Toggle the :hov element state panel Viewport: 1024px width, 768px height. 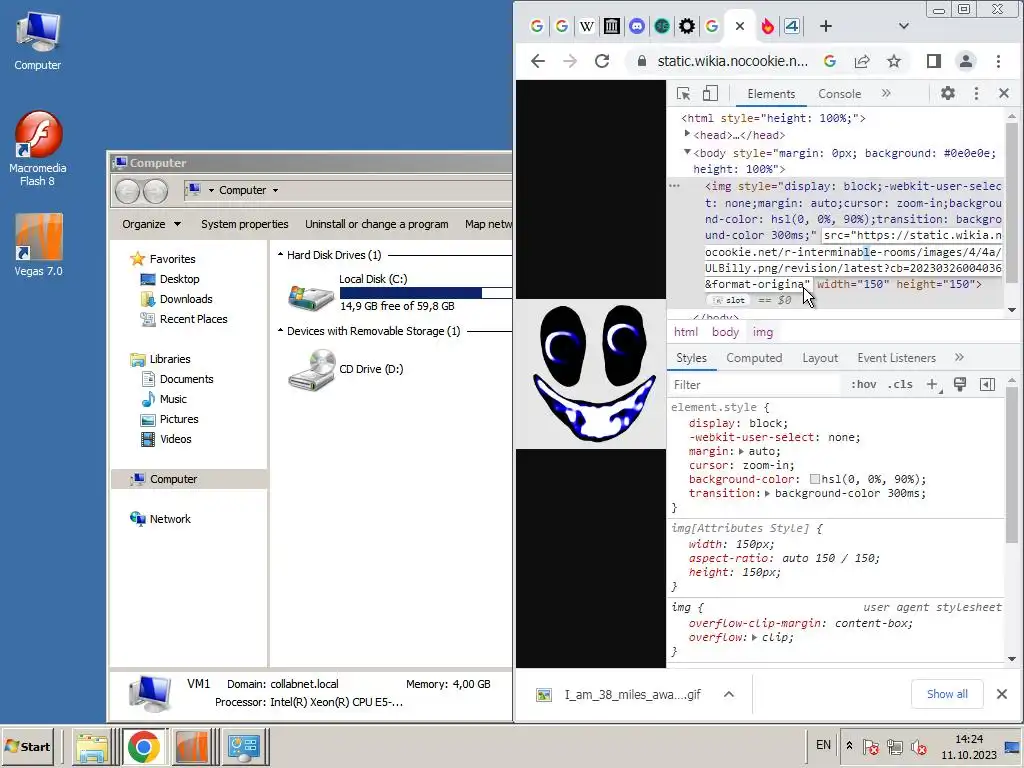click(863, 385)
